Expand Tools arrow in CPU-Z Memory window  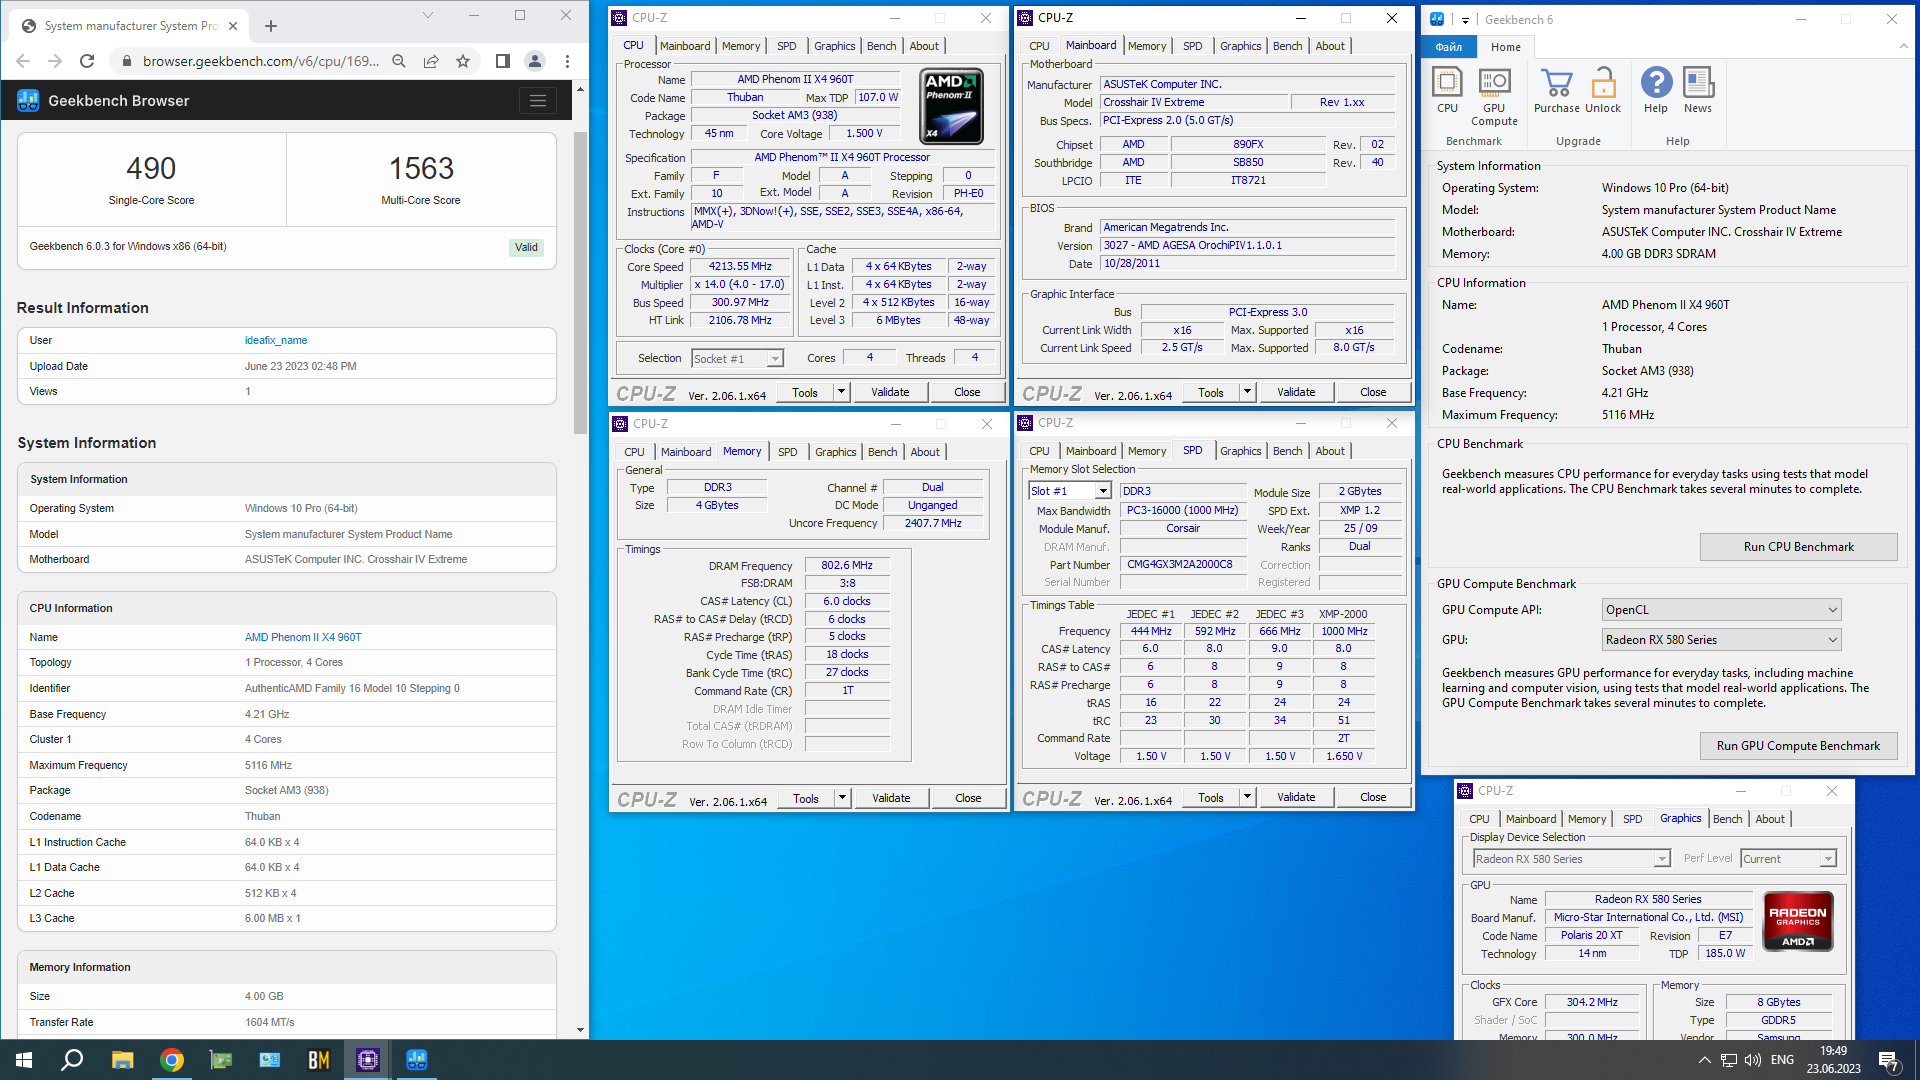click(842, 798)
